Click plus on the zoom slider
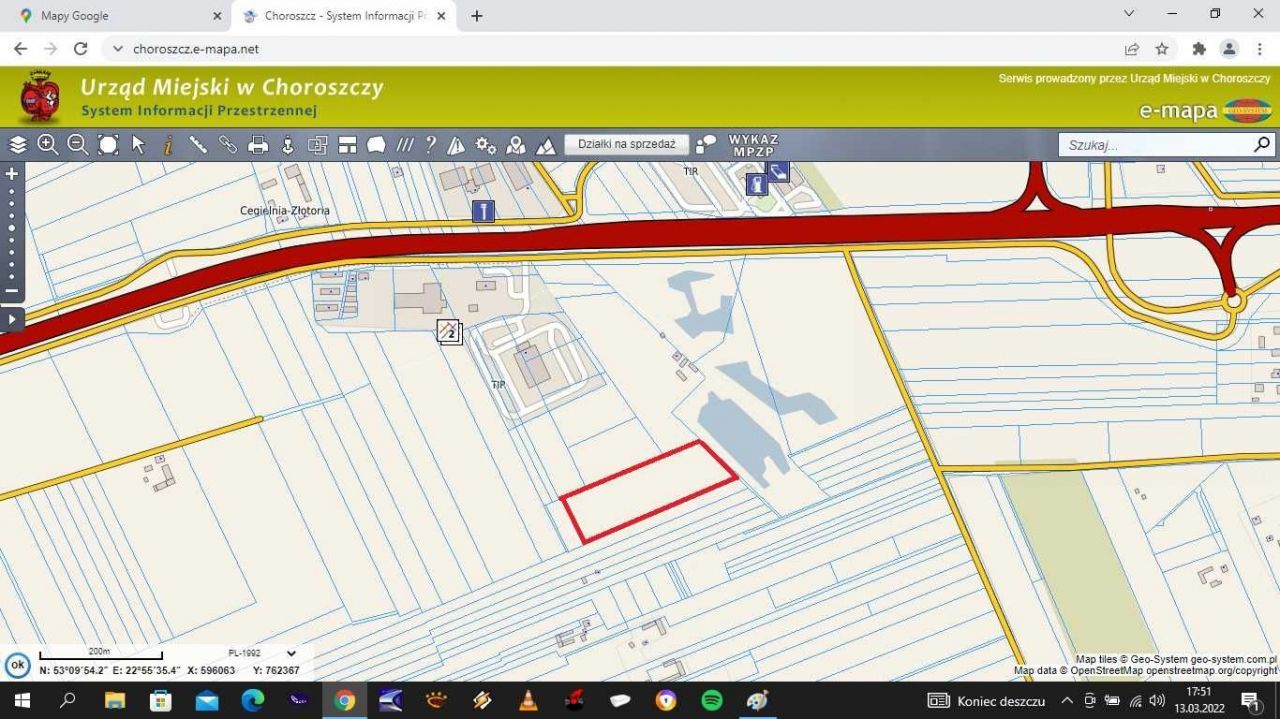This screenshot has width=1280, height=719. 12,174
